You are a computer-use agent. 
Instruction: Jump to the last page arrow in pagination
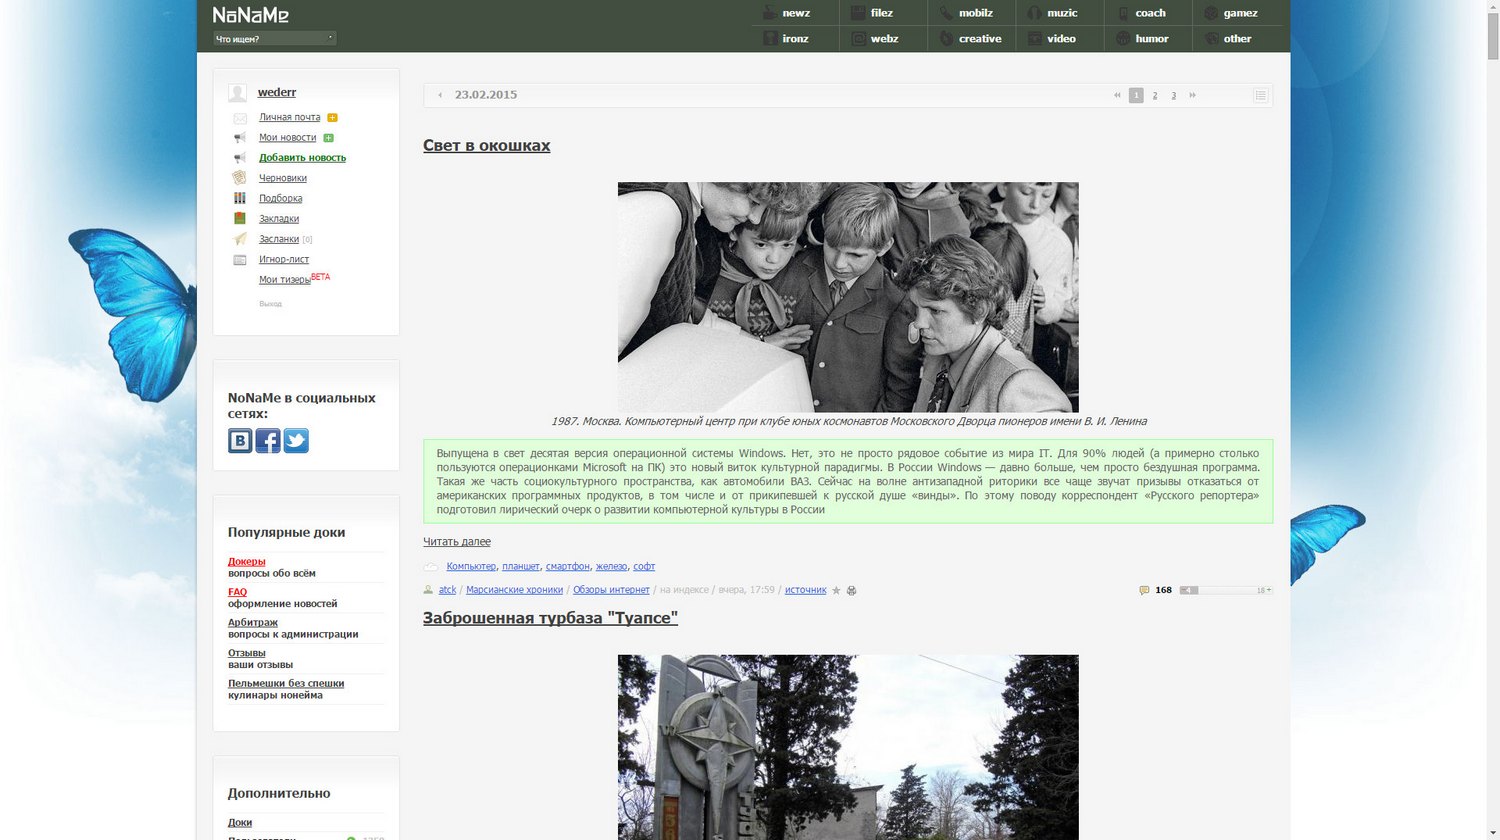1192,95
